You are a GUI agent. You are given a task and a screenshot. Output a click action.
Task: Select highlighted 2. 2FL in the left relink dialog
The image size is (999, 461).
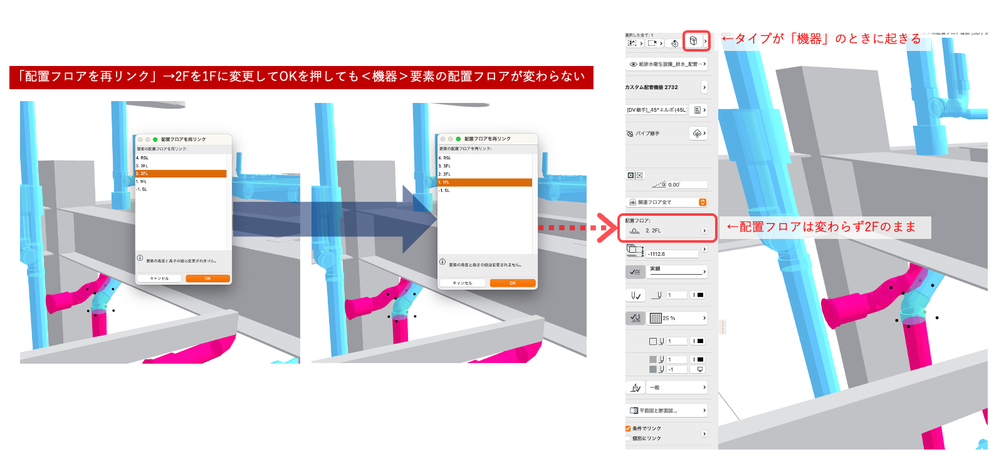click(182, 173)
